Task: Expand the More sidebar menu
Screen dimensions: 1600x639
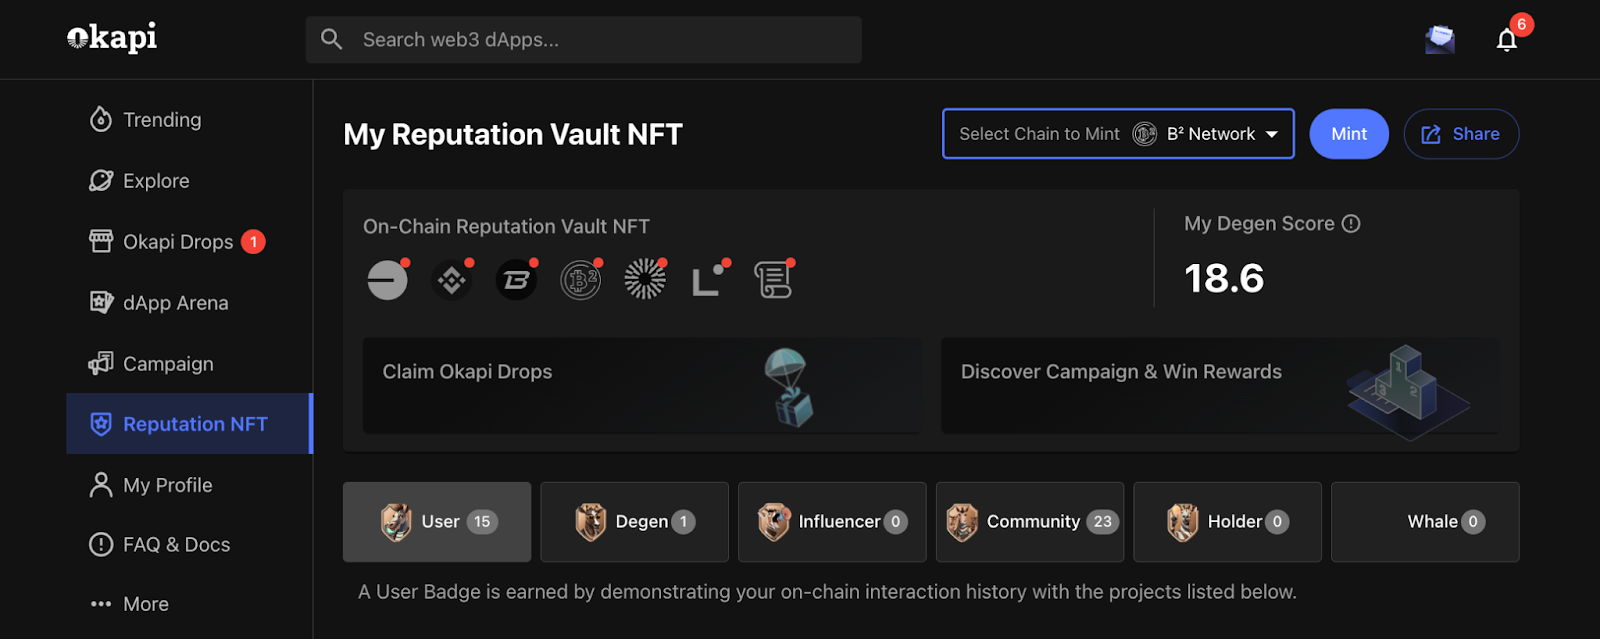Action: 129,604
